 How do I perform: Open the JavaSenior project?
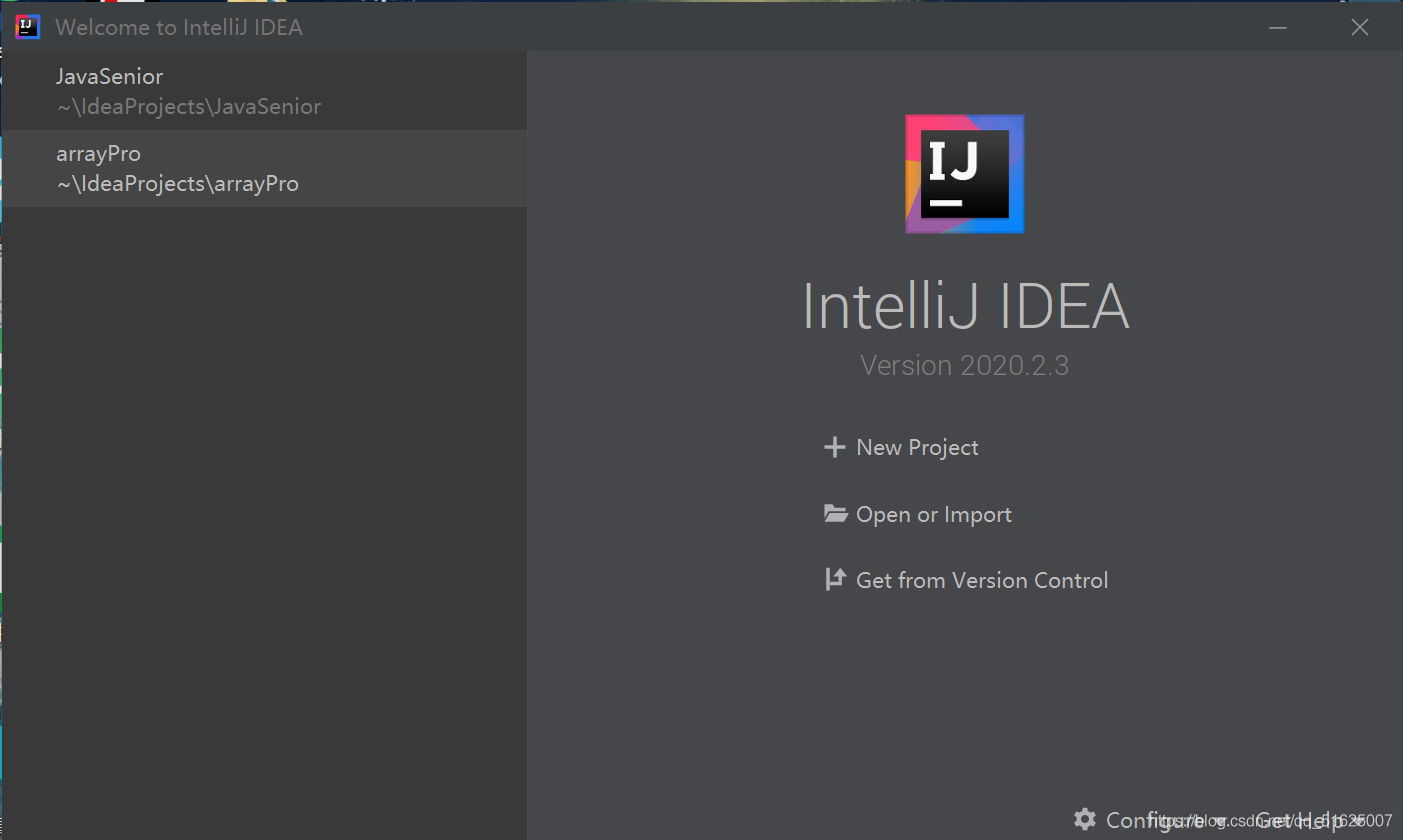(x=190, y=90)
